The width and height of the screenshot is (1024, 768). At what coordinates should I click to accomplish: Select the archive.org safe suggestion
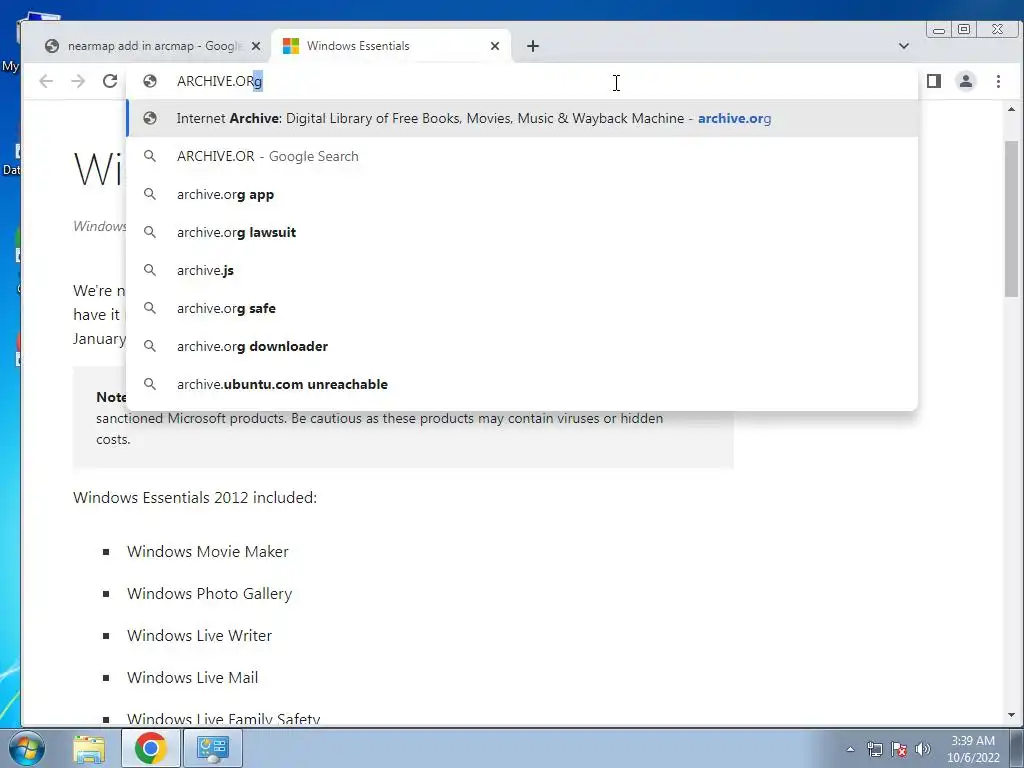[x=522, y=308]
